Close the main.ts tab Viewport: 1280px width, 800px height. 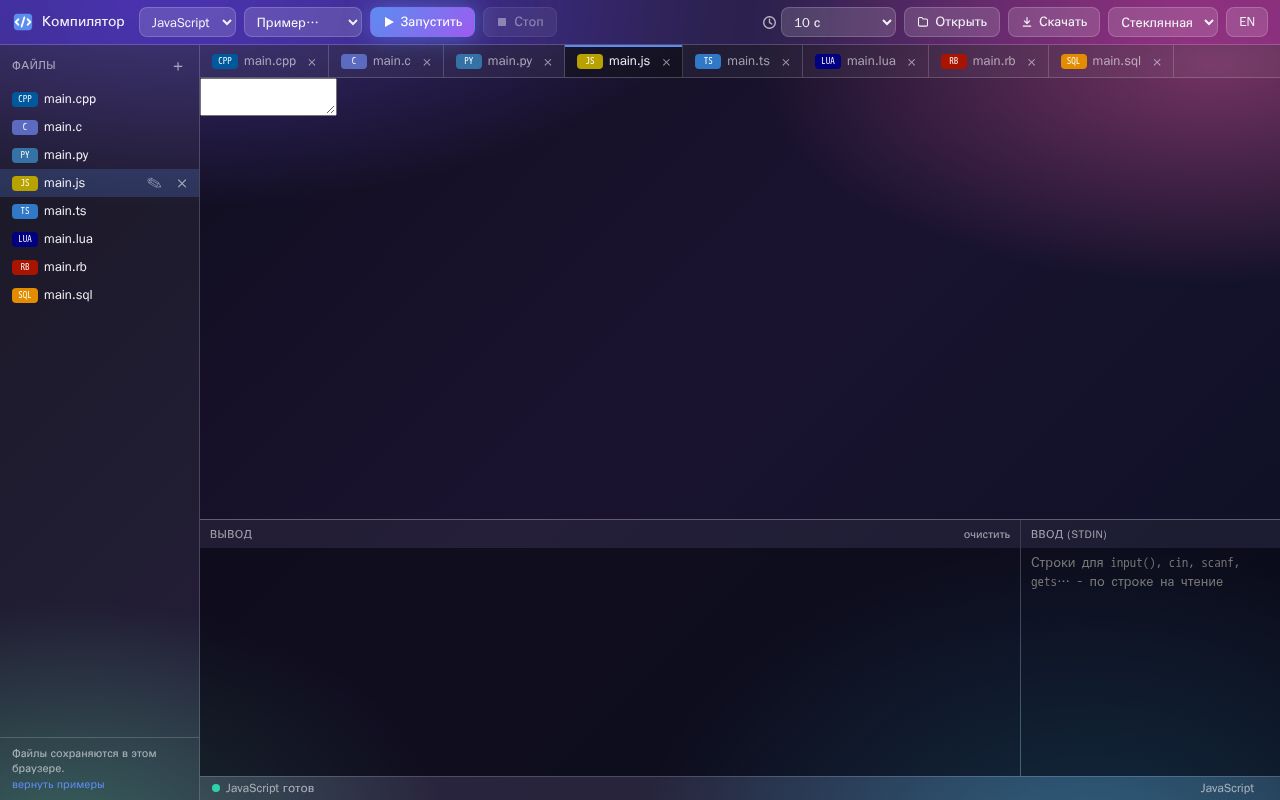[786, 62]
